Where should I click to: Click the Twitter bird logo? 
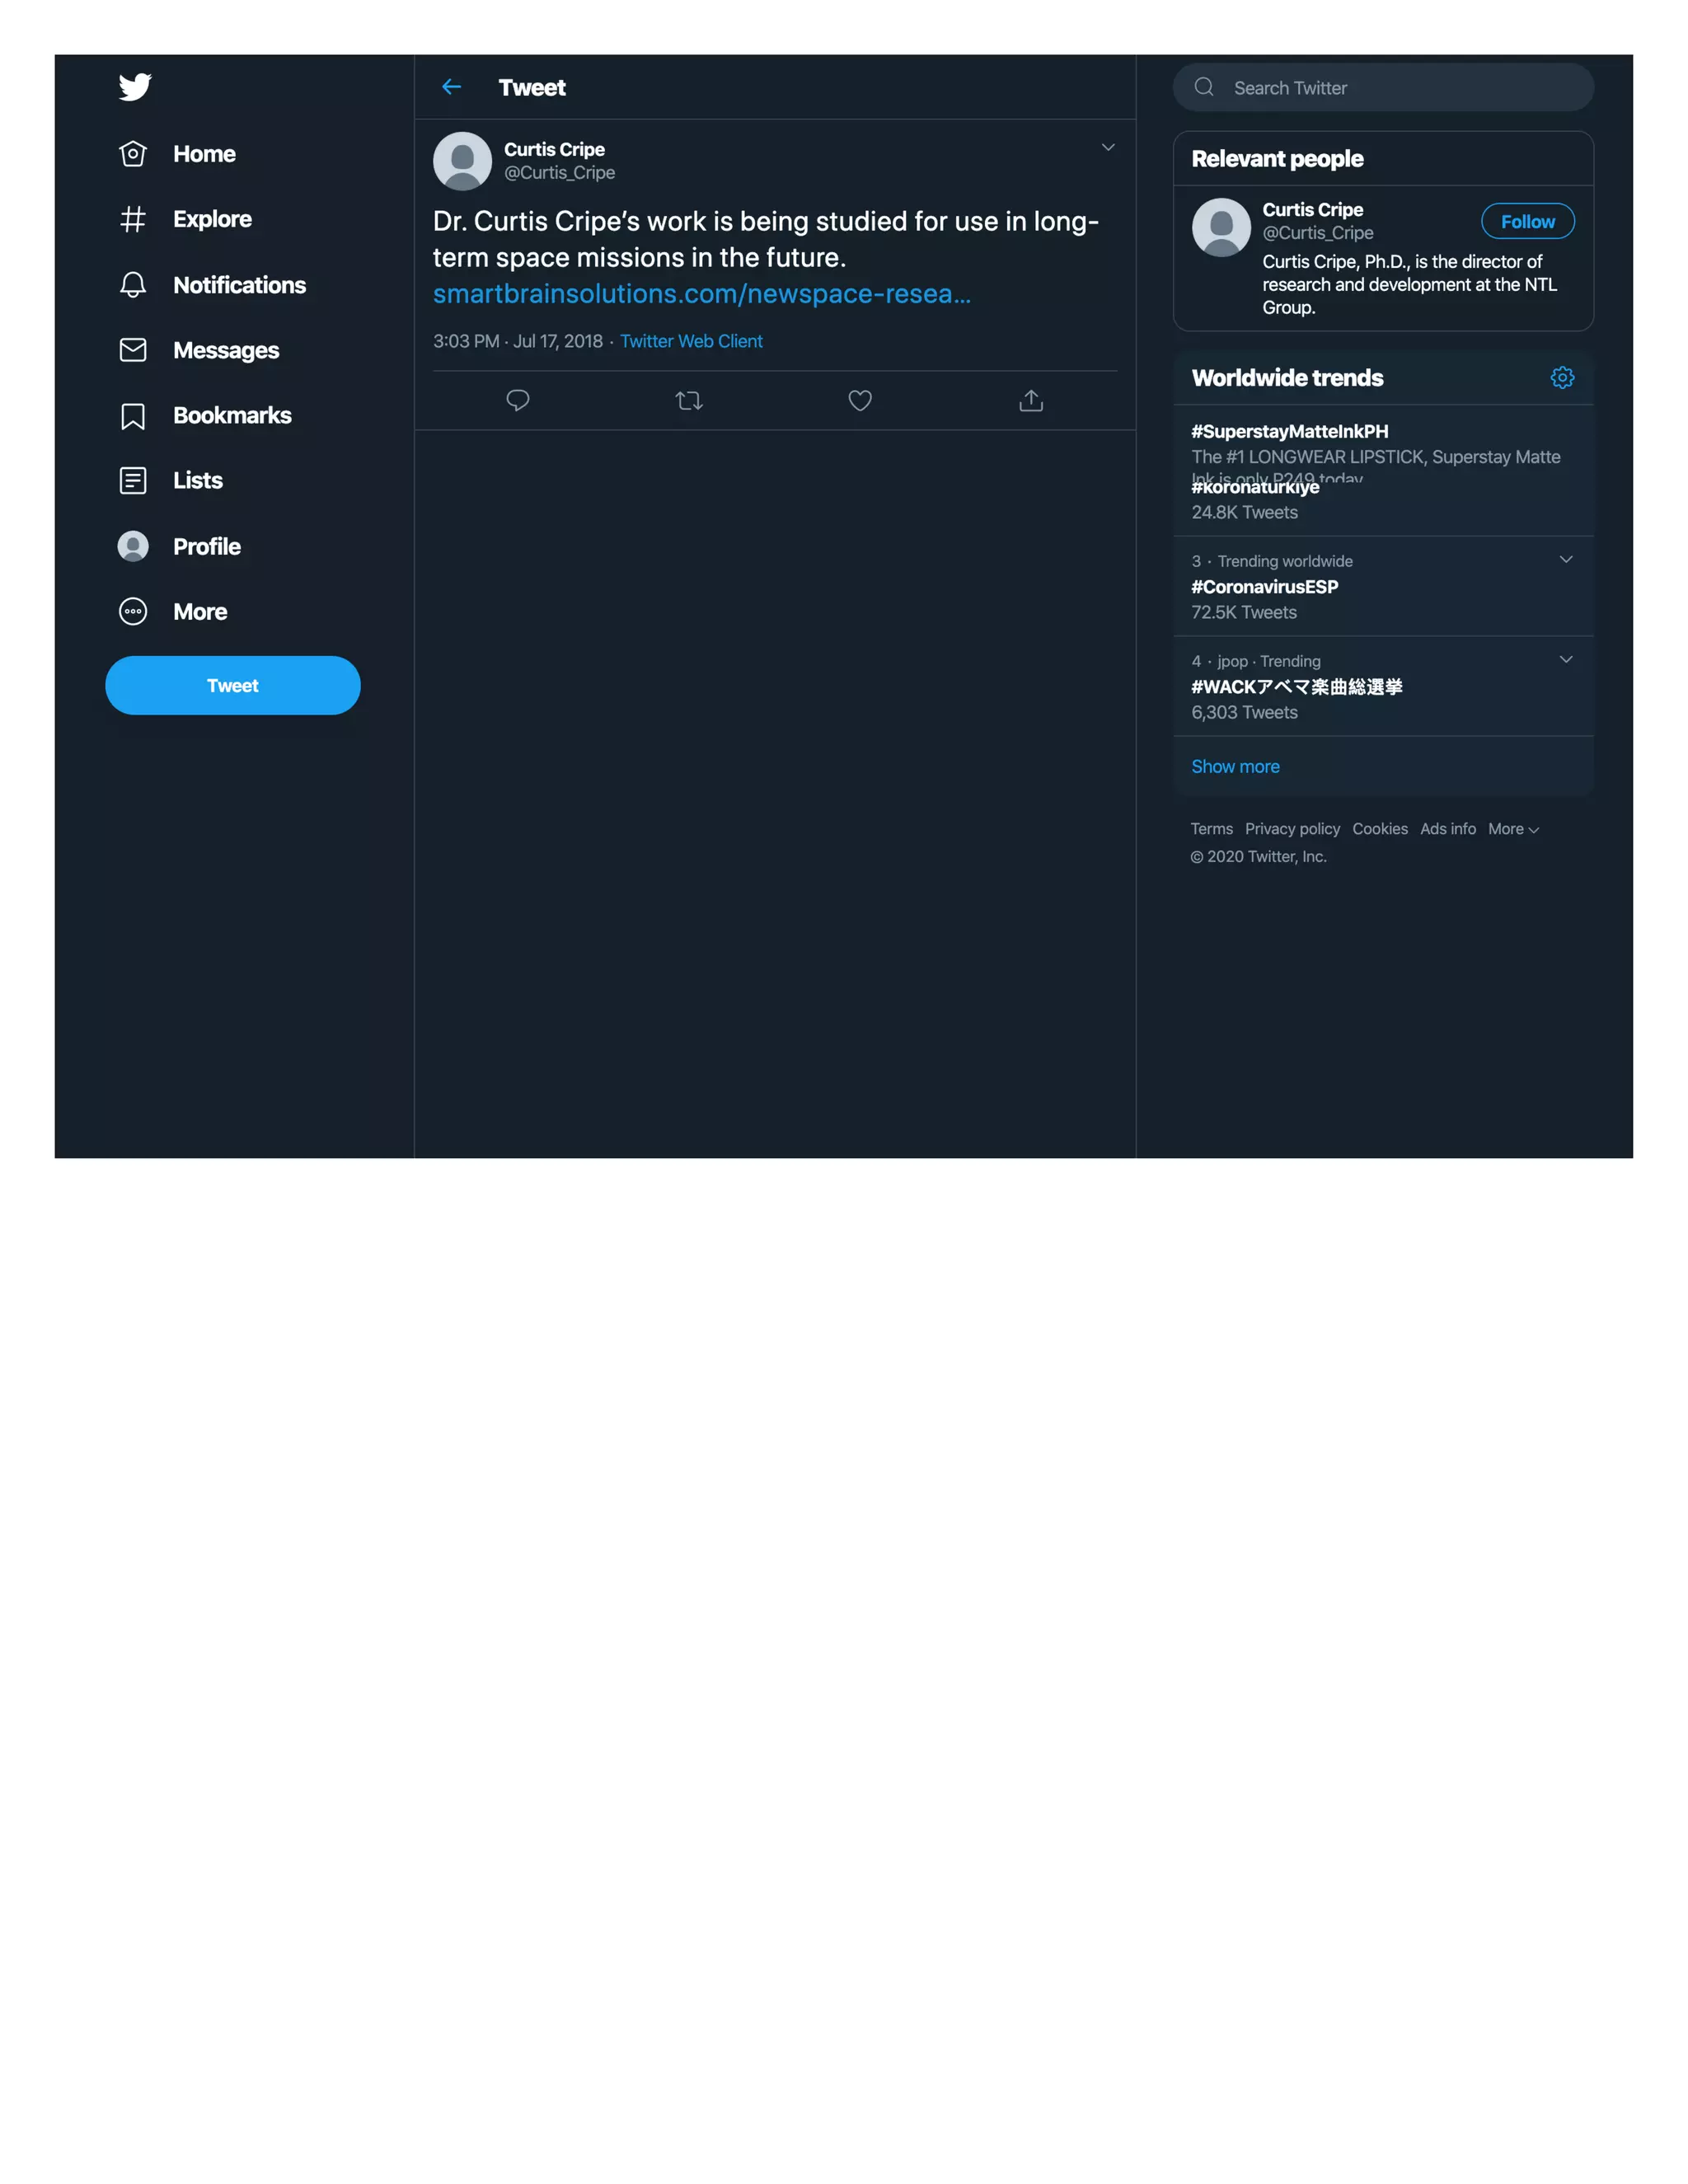134,87
